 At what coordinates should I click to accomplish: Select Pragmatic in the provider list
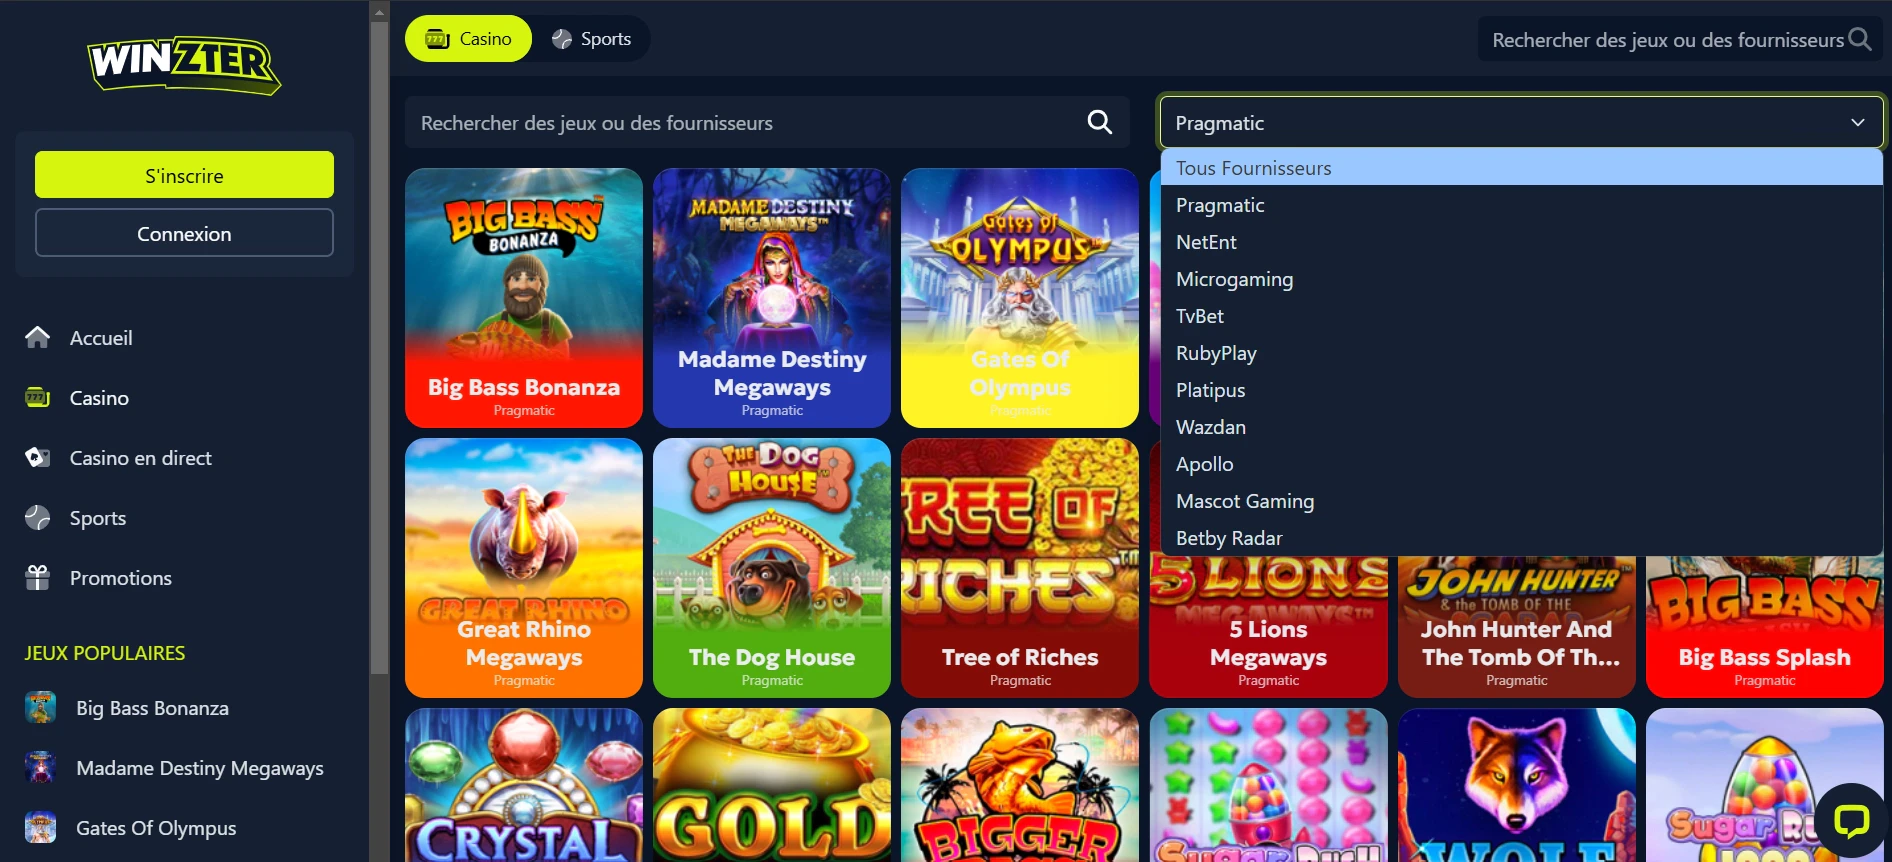point(1521,205)
